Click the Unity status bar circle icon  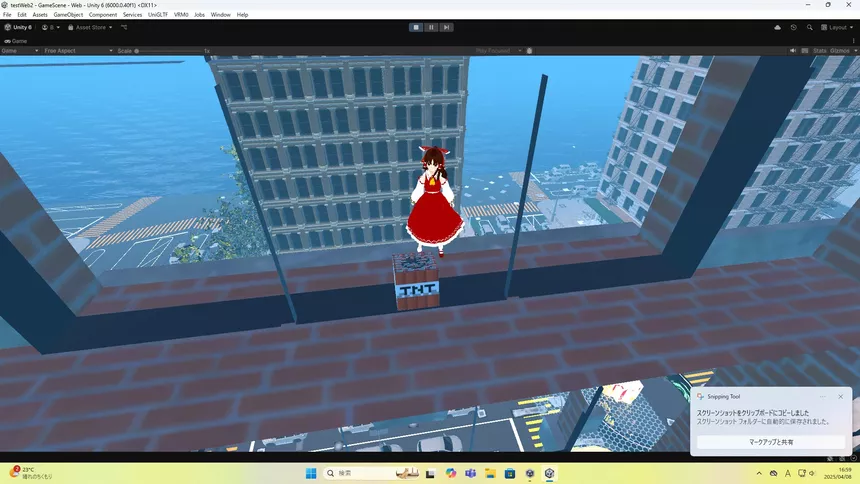pyautogui.click(x=853, y=458)
